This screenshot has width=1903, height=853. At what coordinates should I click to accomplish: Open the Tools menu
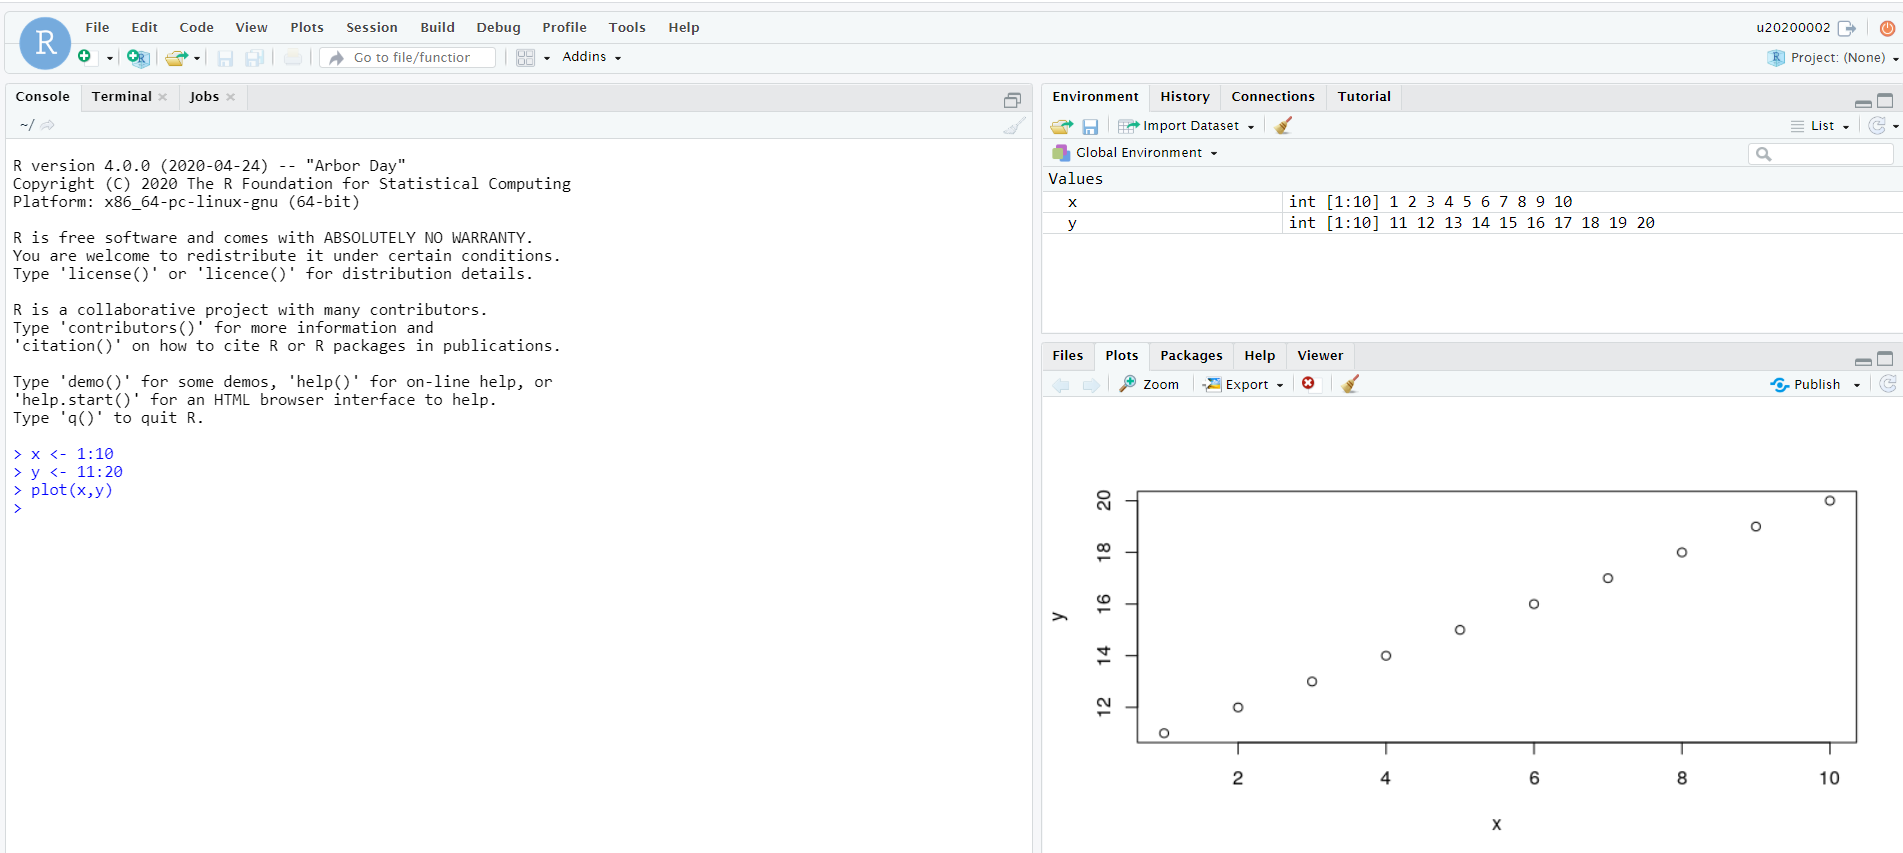(x=627, y=27)
